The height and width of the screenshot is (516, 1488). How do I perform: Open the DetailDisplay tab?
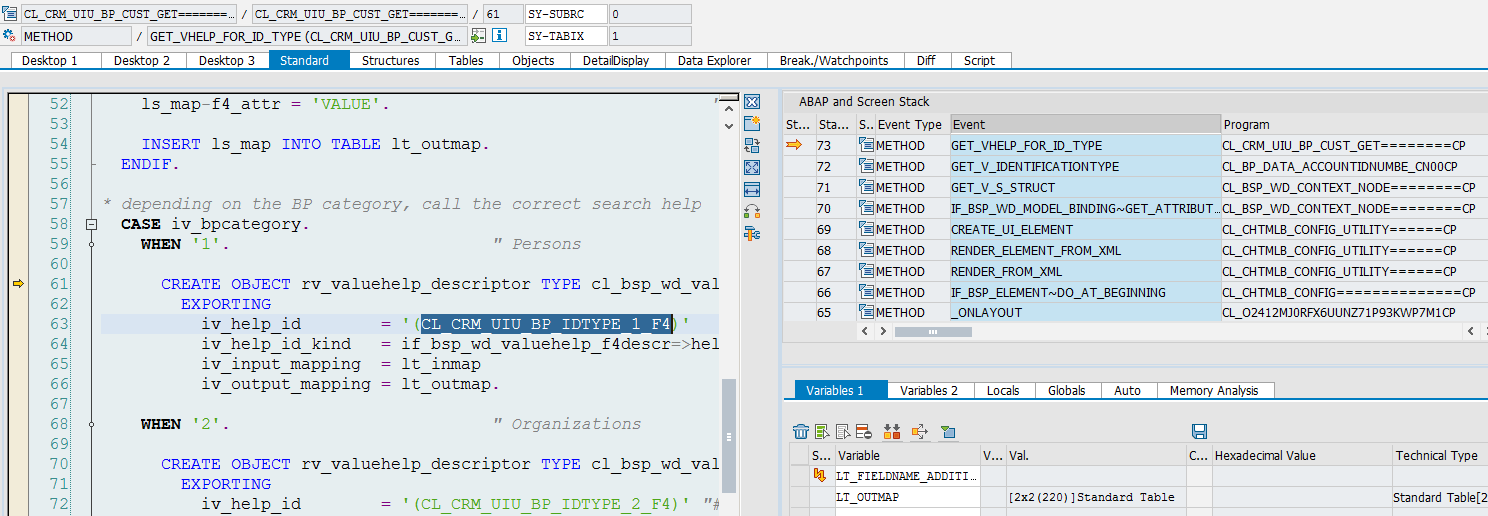[x=616, y=60]
